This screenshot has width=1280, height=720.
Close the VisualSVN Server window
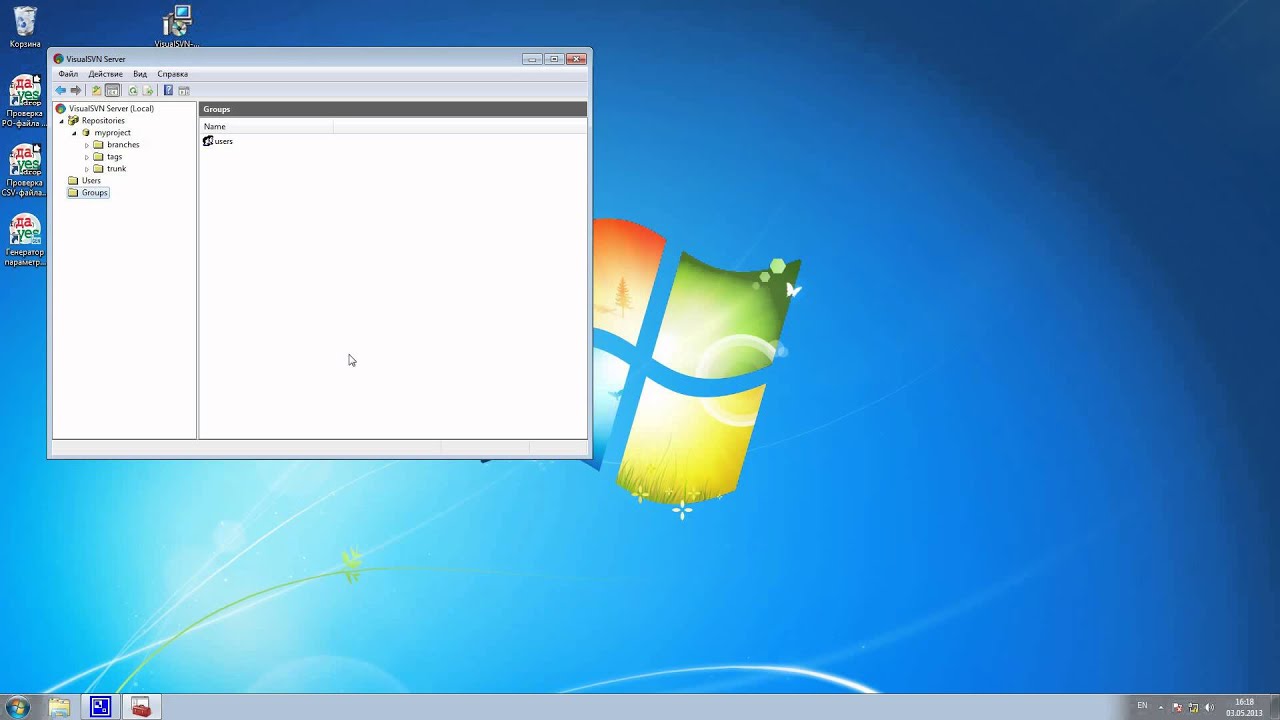coord(576,59)
